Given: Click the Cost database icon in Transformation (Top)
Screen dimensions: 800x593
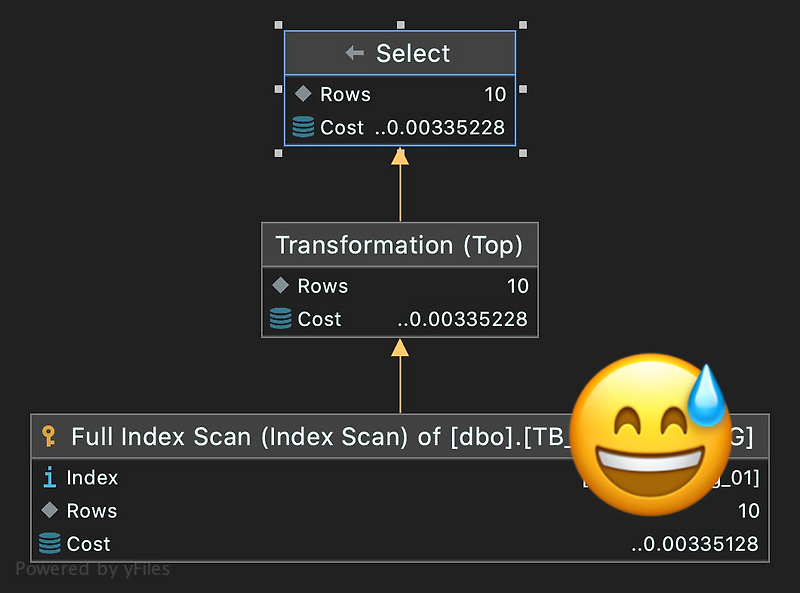Looking at the screenshot, I should tap(279, 319).
